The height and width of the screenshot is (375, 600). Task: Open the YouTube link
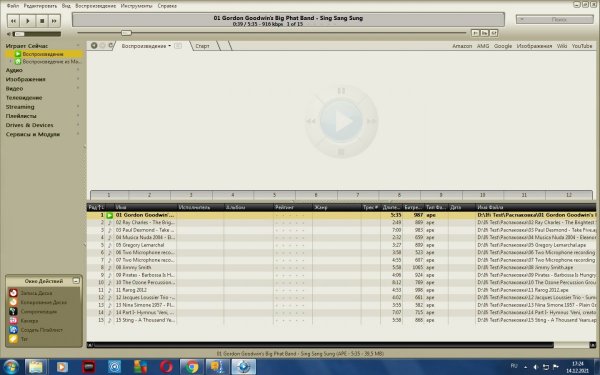pyautogui.click(x=582, y=46)
